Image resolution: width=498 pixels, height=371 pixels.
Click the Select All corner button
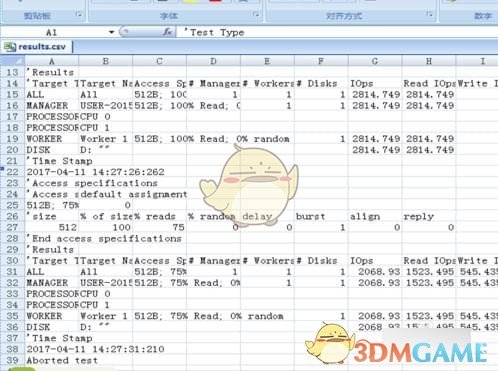point(13,61)
